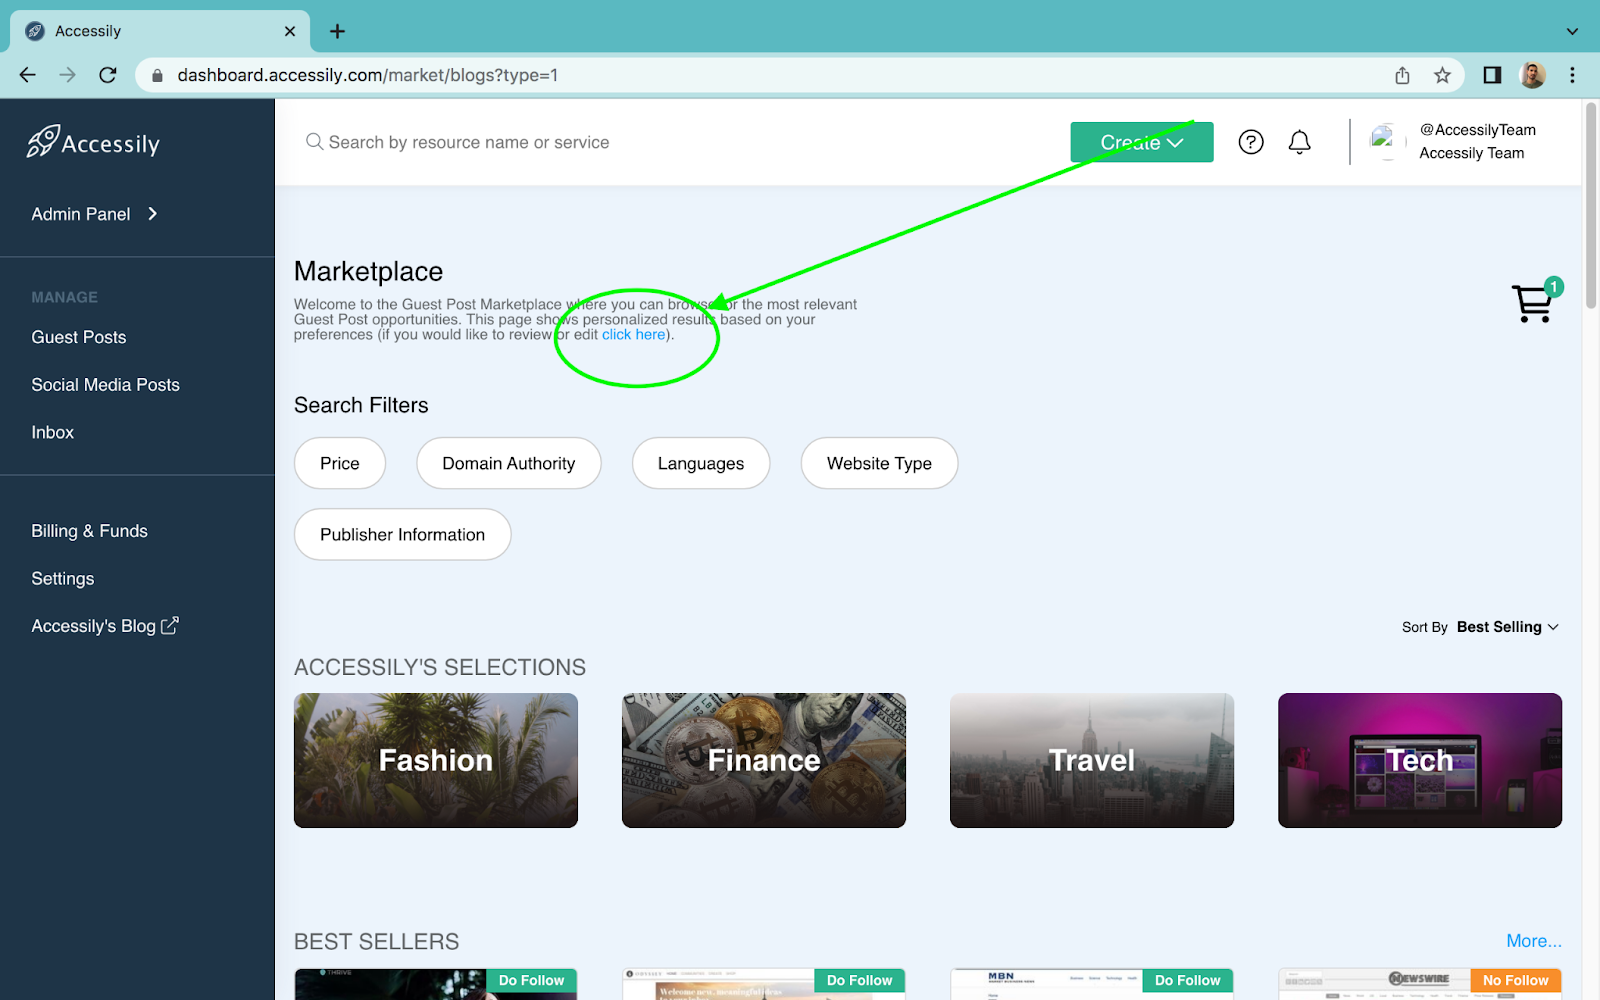This screenshot has width=1600, height=1000.
Task: Open Settings from the sidebar
Action: 63,578
